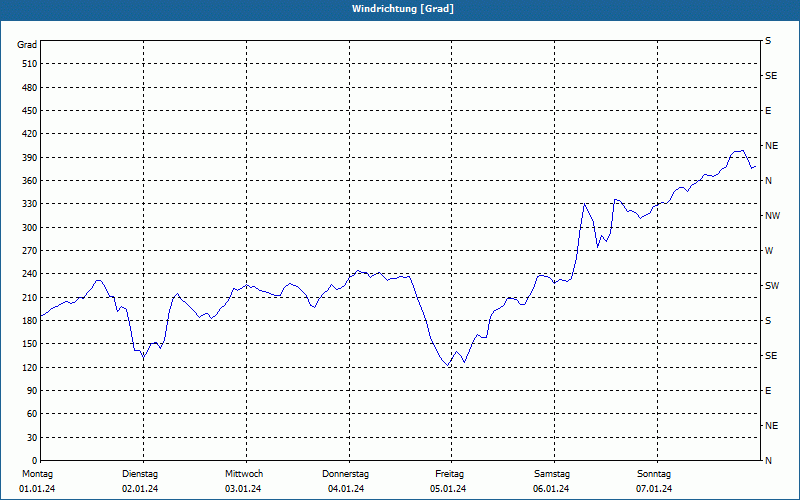Click the "S" compass label on the 180 gridline
This screenshot has height=500, width=800.
768,321
